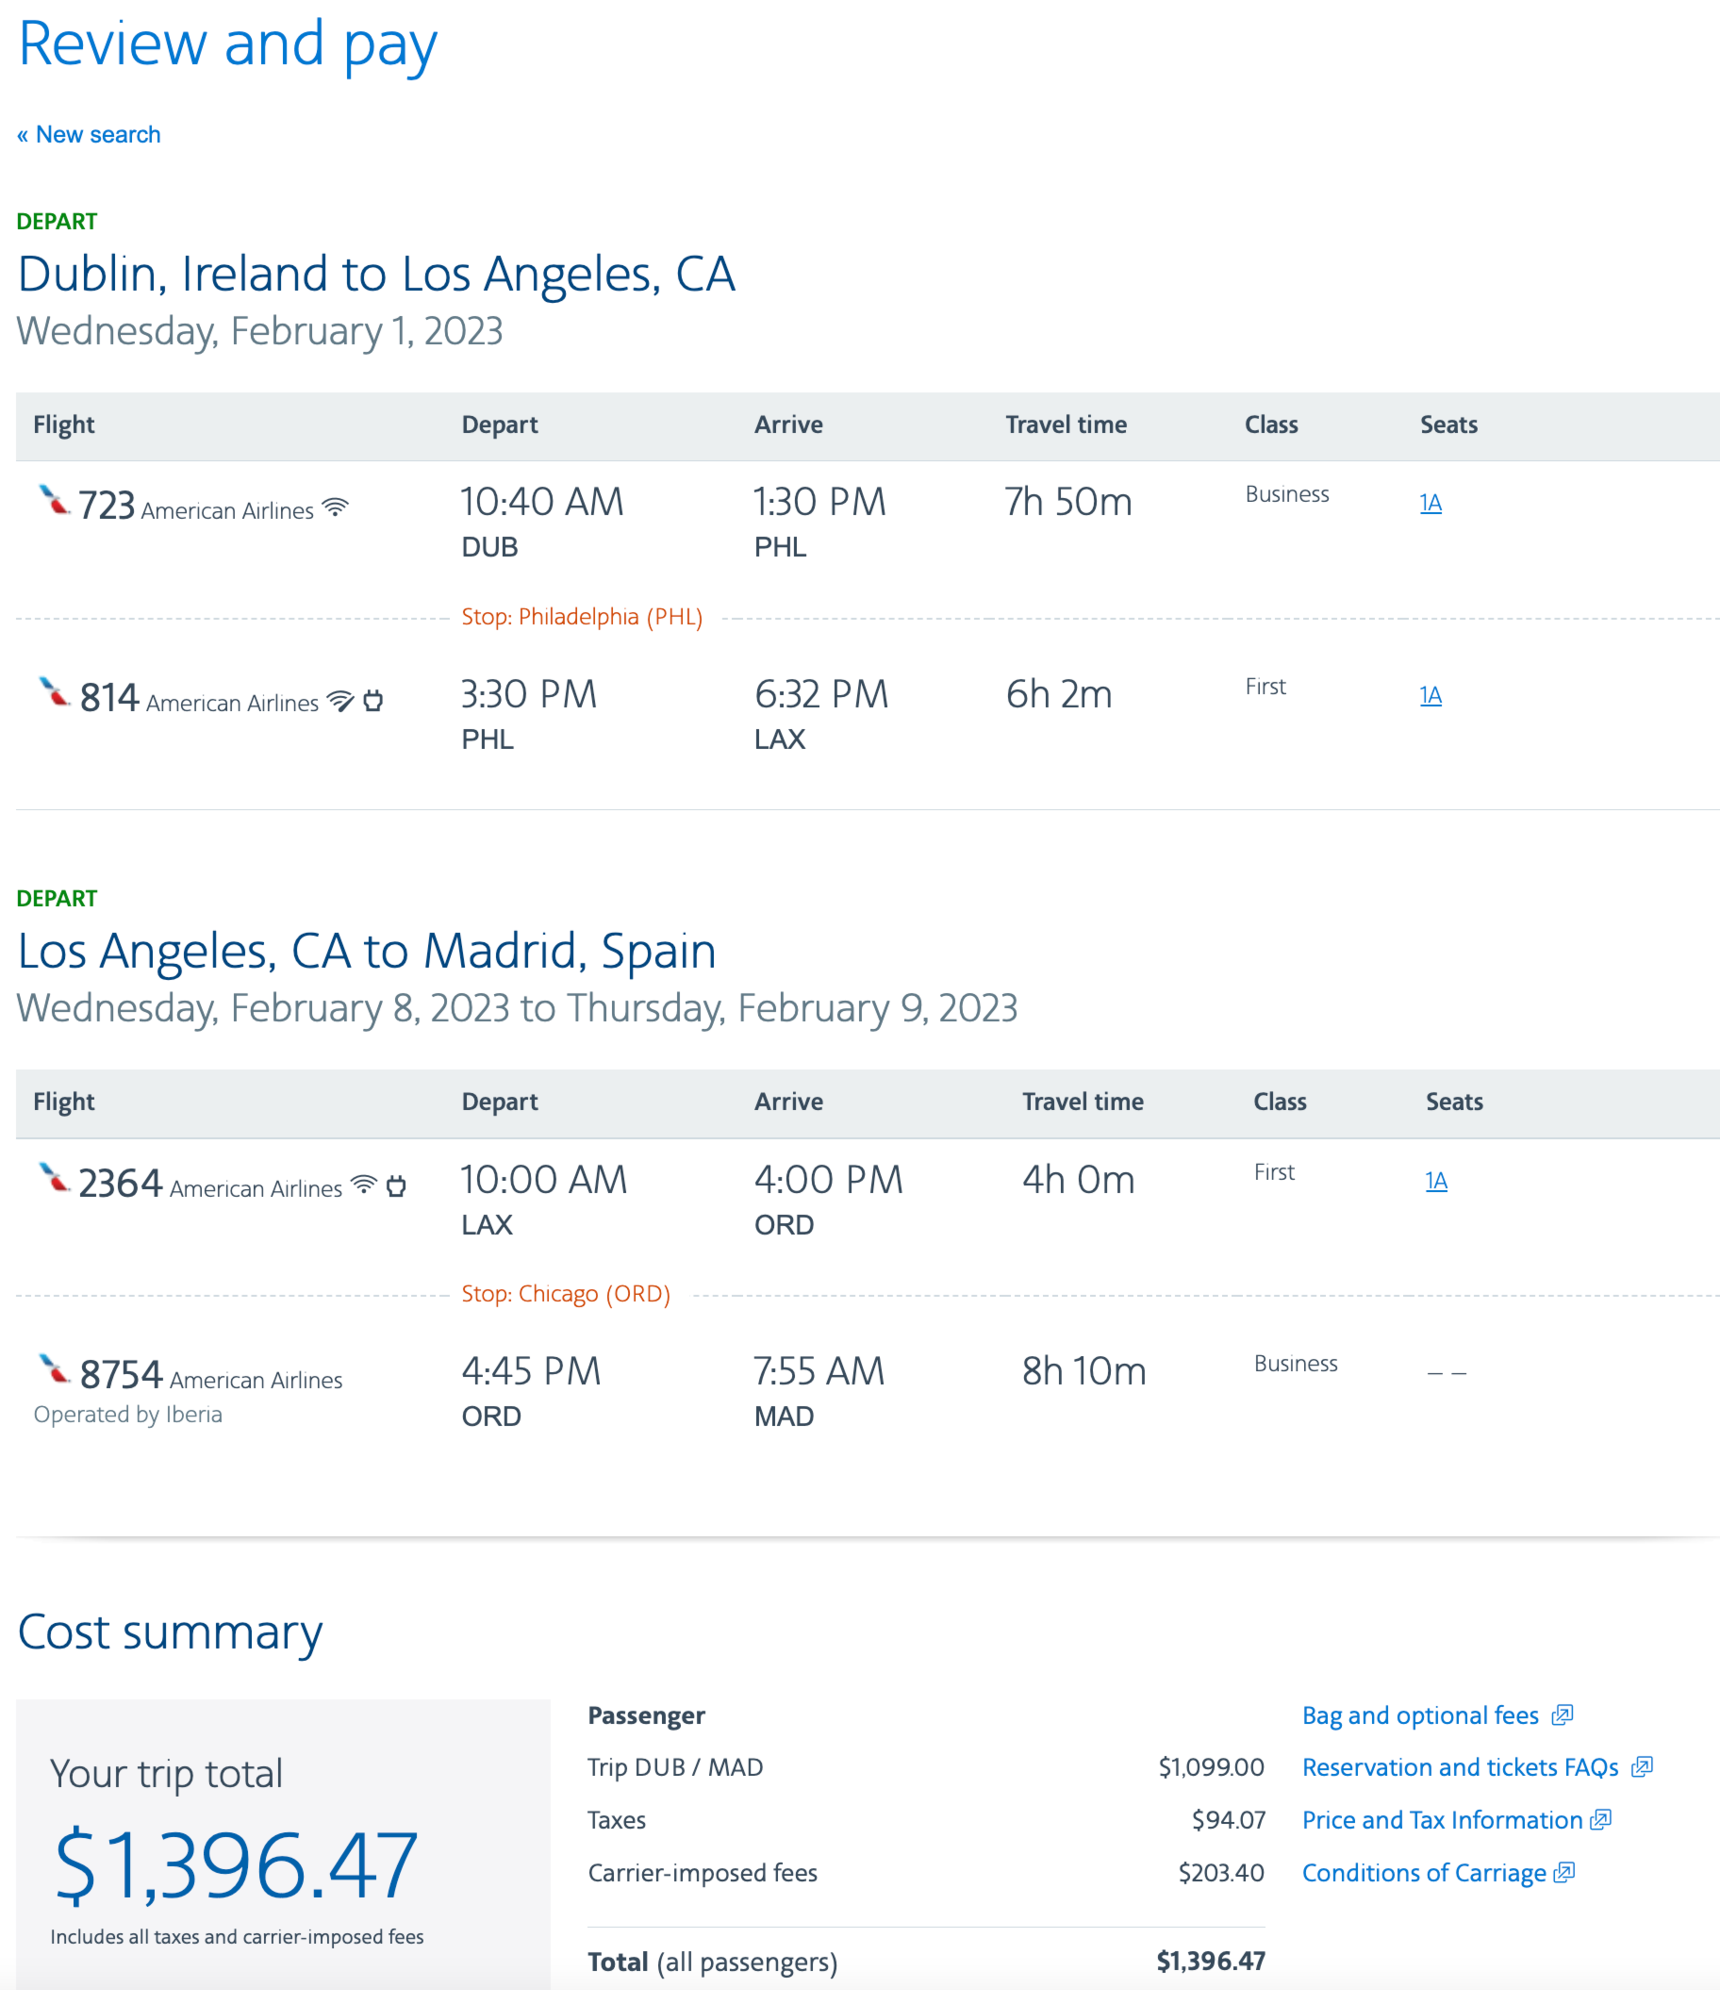Click the American Airlines logo beside flight 723
The height and width of the screenshot is (1990, 1720).
click(54, 499)
